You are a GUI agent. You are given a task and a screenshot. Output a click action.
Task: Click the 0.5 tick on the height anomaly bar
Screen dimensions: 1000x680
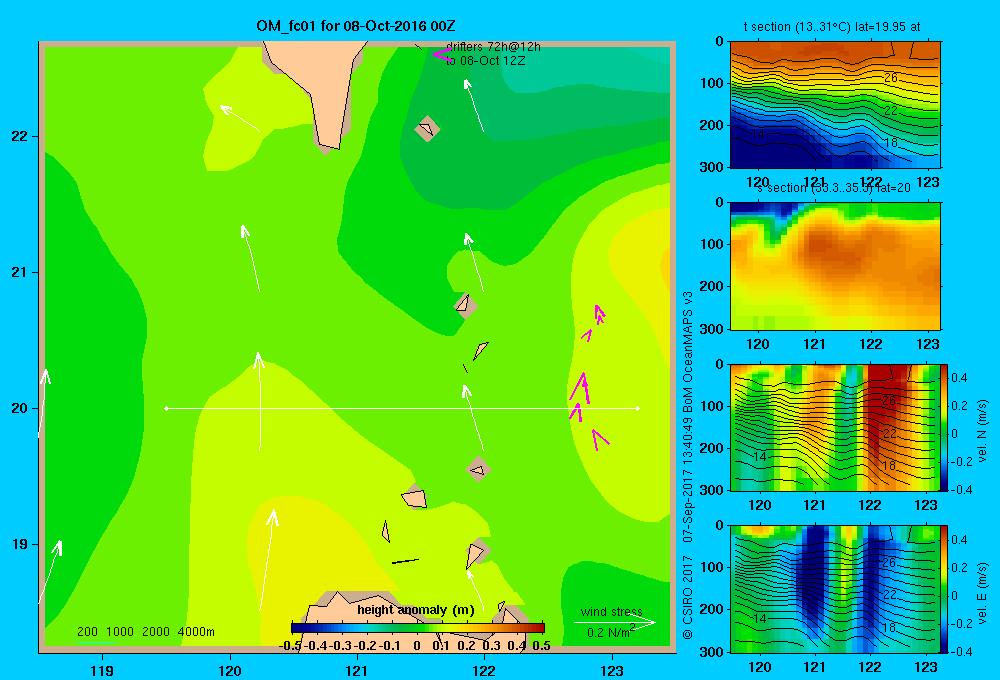541,646
